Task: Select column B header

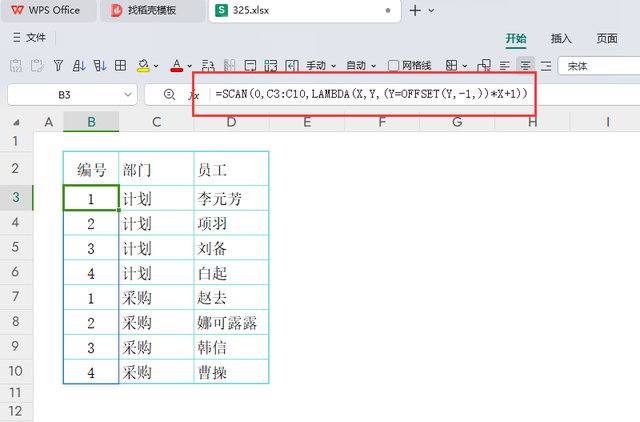Action: coord(91,122)
